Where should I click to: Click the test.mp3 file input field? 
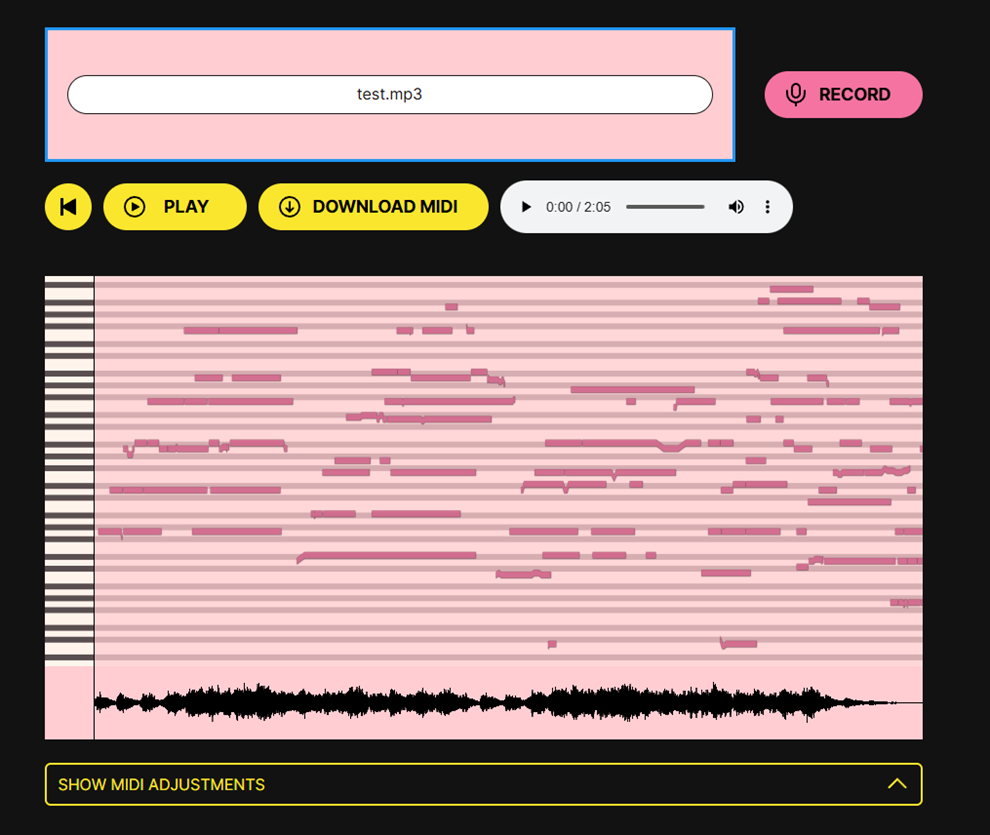coord(389,95)
